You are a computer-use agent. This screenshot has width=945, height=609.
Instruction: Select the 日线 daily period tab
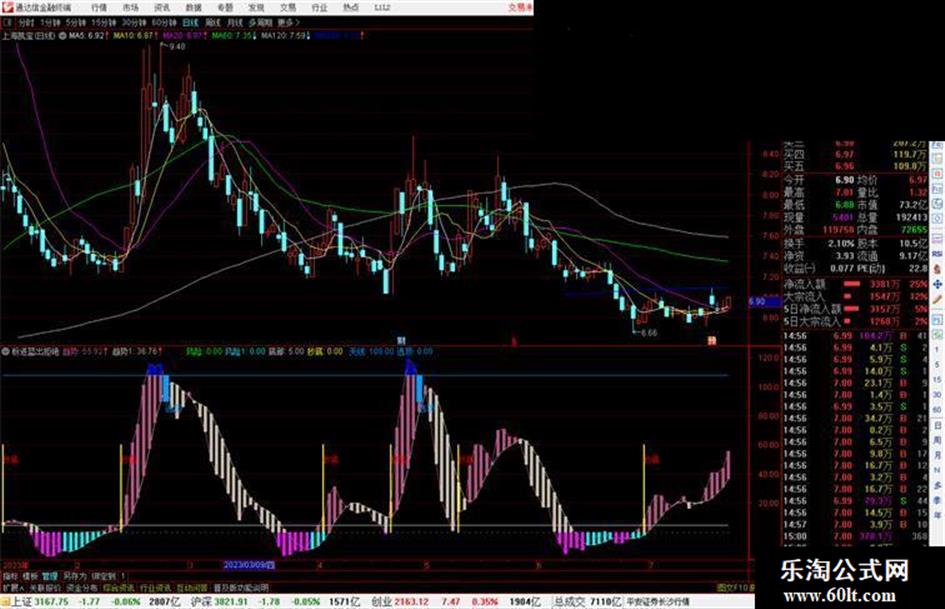point(190,23)
